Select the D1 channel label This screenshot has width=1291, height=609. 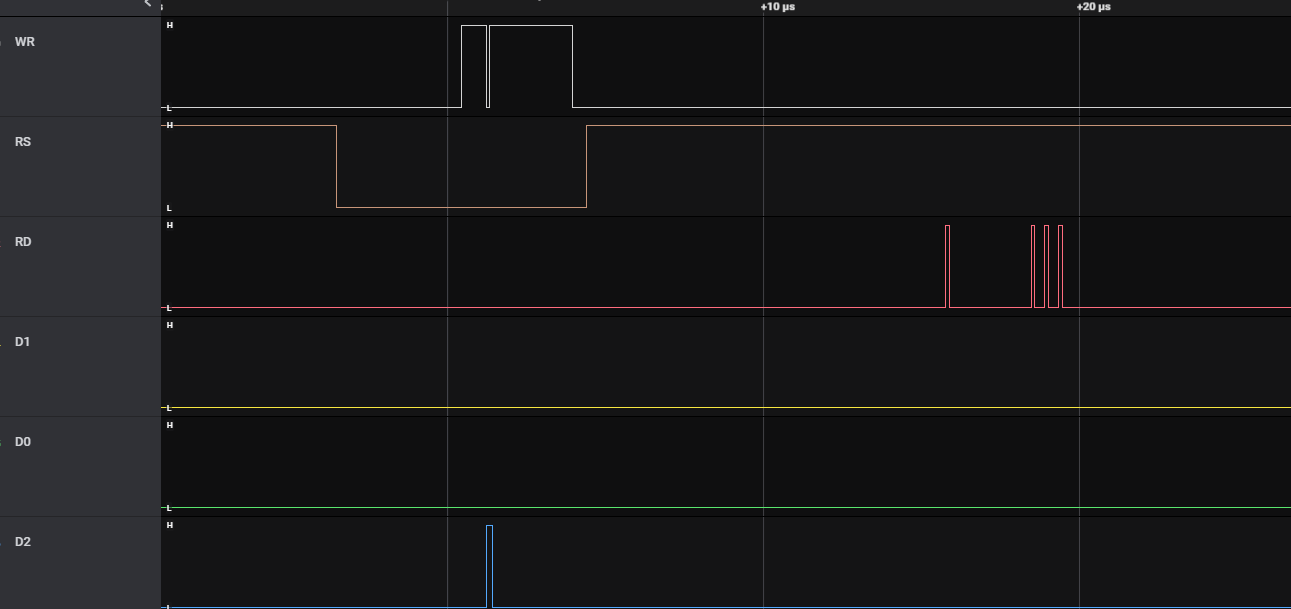(x=22, y=342)
